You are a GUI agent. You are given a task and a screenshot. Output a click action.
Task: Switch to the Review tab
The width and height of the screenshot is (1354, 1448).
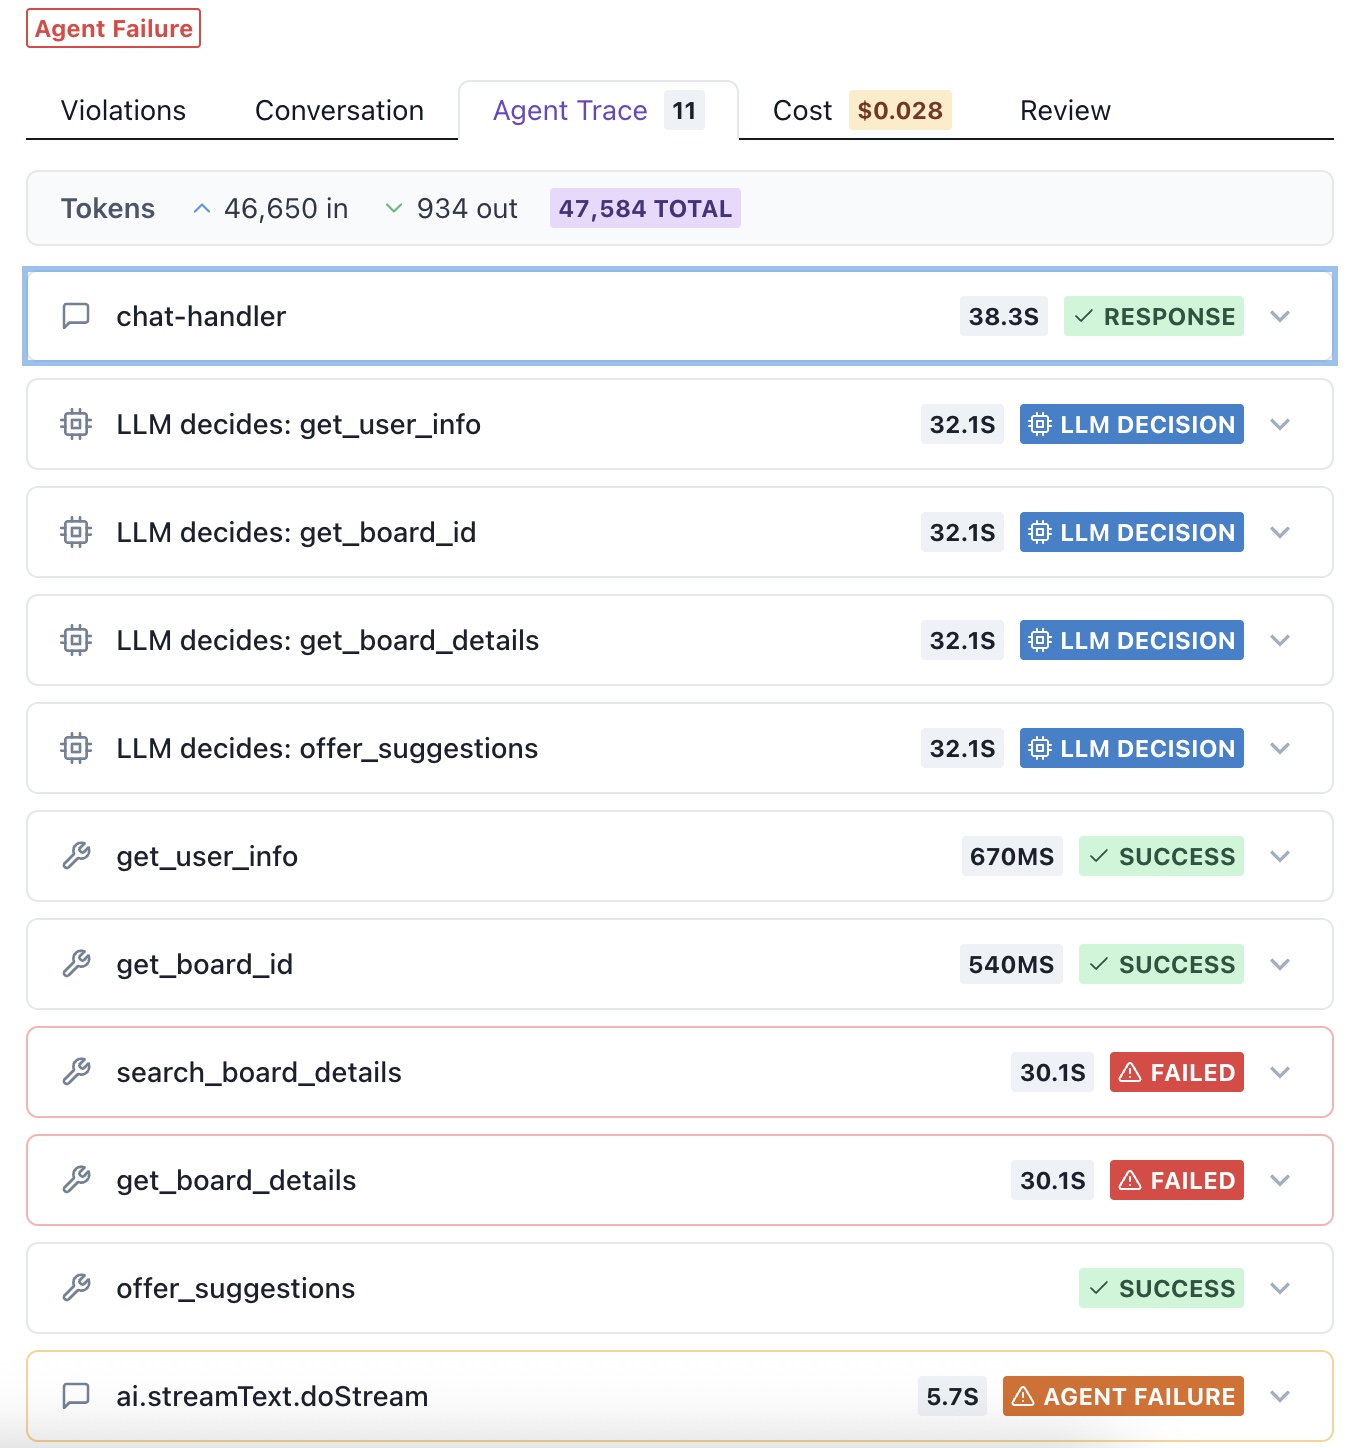(1065, 110)
